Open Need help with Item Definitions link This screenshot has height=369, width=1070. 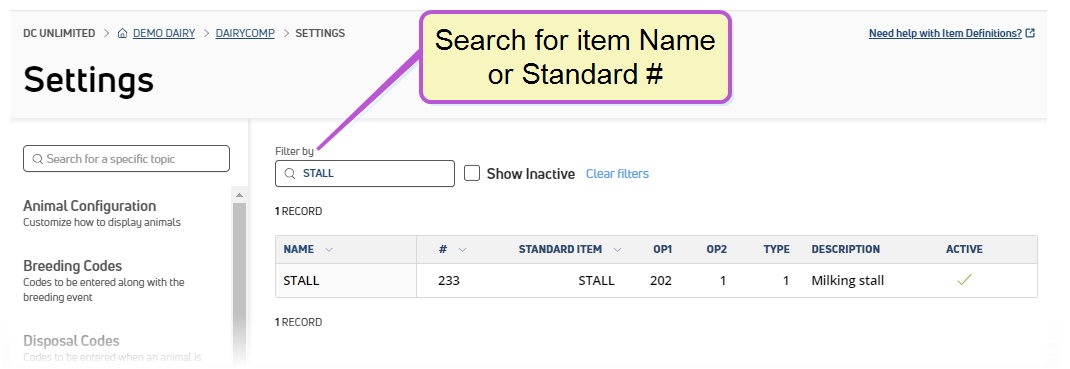click(945, 33)
